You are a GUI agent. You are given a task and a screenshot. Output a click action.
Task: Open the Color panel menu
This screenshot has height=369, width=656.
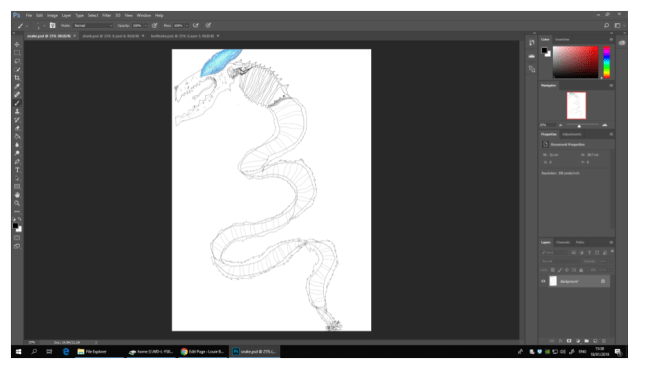[x=611, y=39]
